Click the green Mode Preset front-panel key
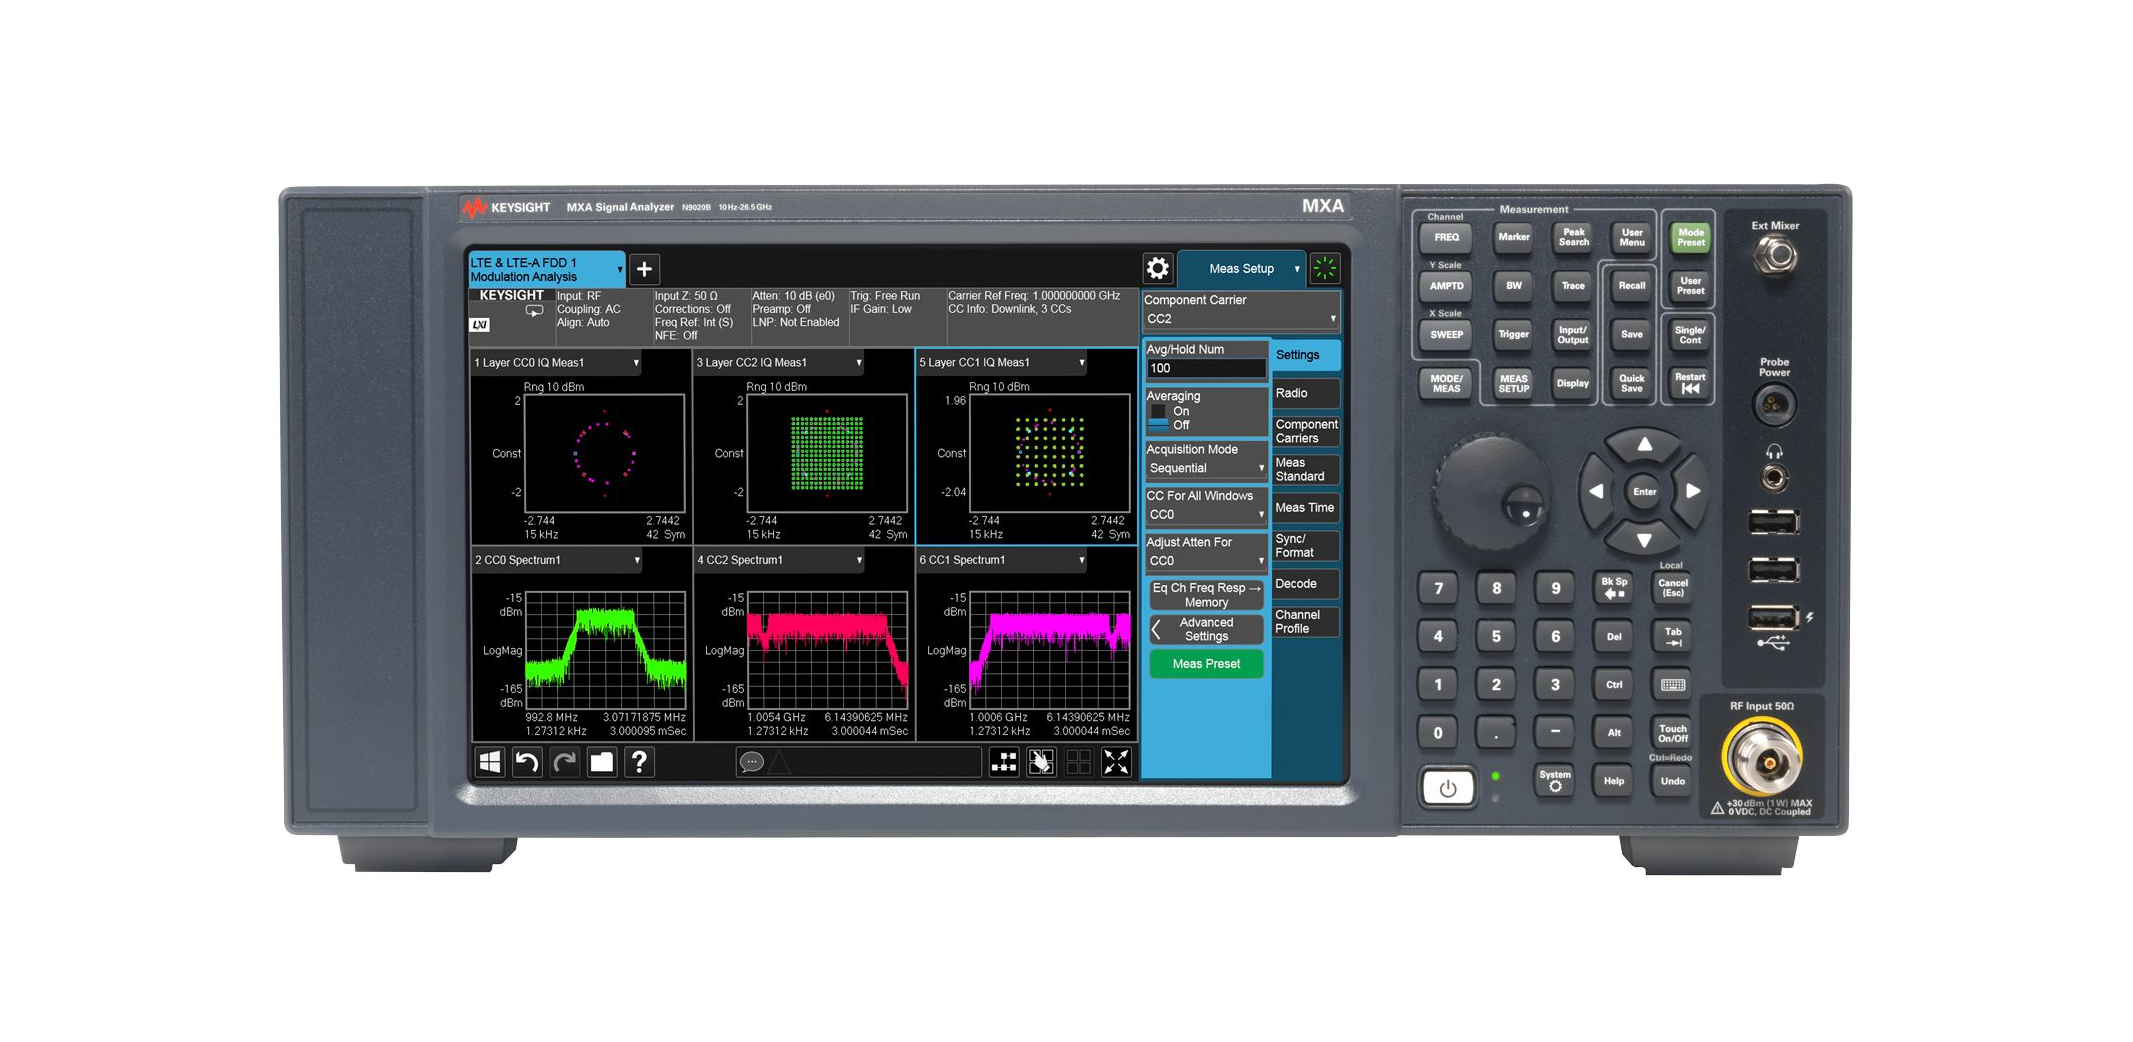The width and height of the screenshot is (2133, 1042). [x=1690, y=237]
